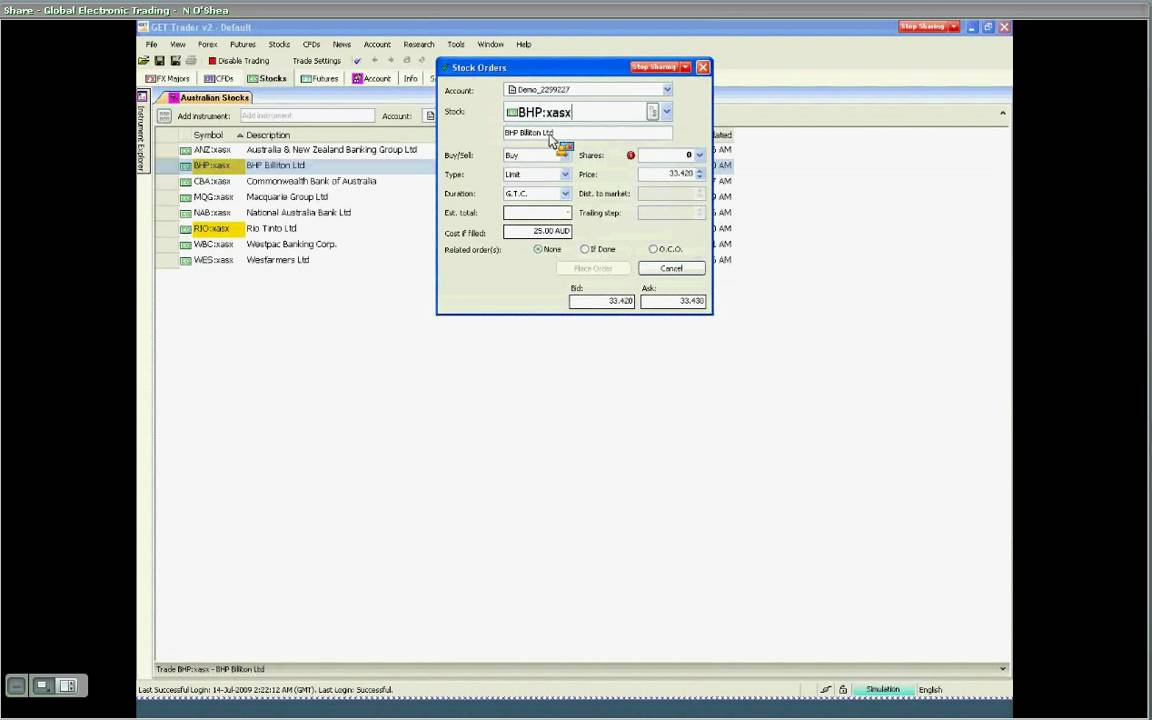Open the Account dropdown in Stock Orders

point(667,90)
